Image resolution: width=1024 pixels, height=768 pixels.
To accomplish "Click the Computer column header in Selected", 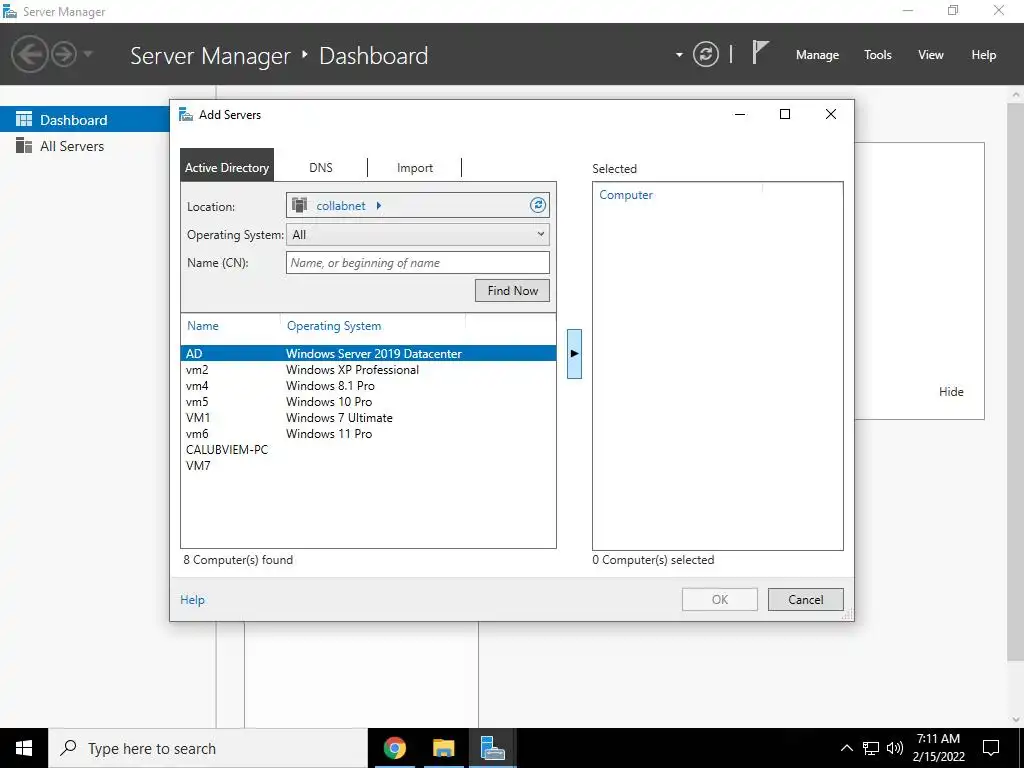I will coord(626,195).
